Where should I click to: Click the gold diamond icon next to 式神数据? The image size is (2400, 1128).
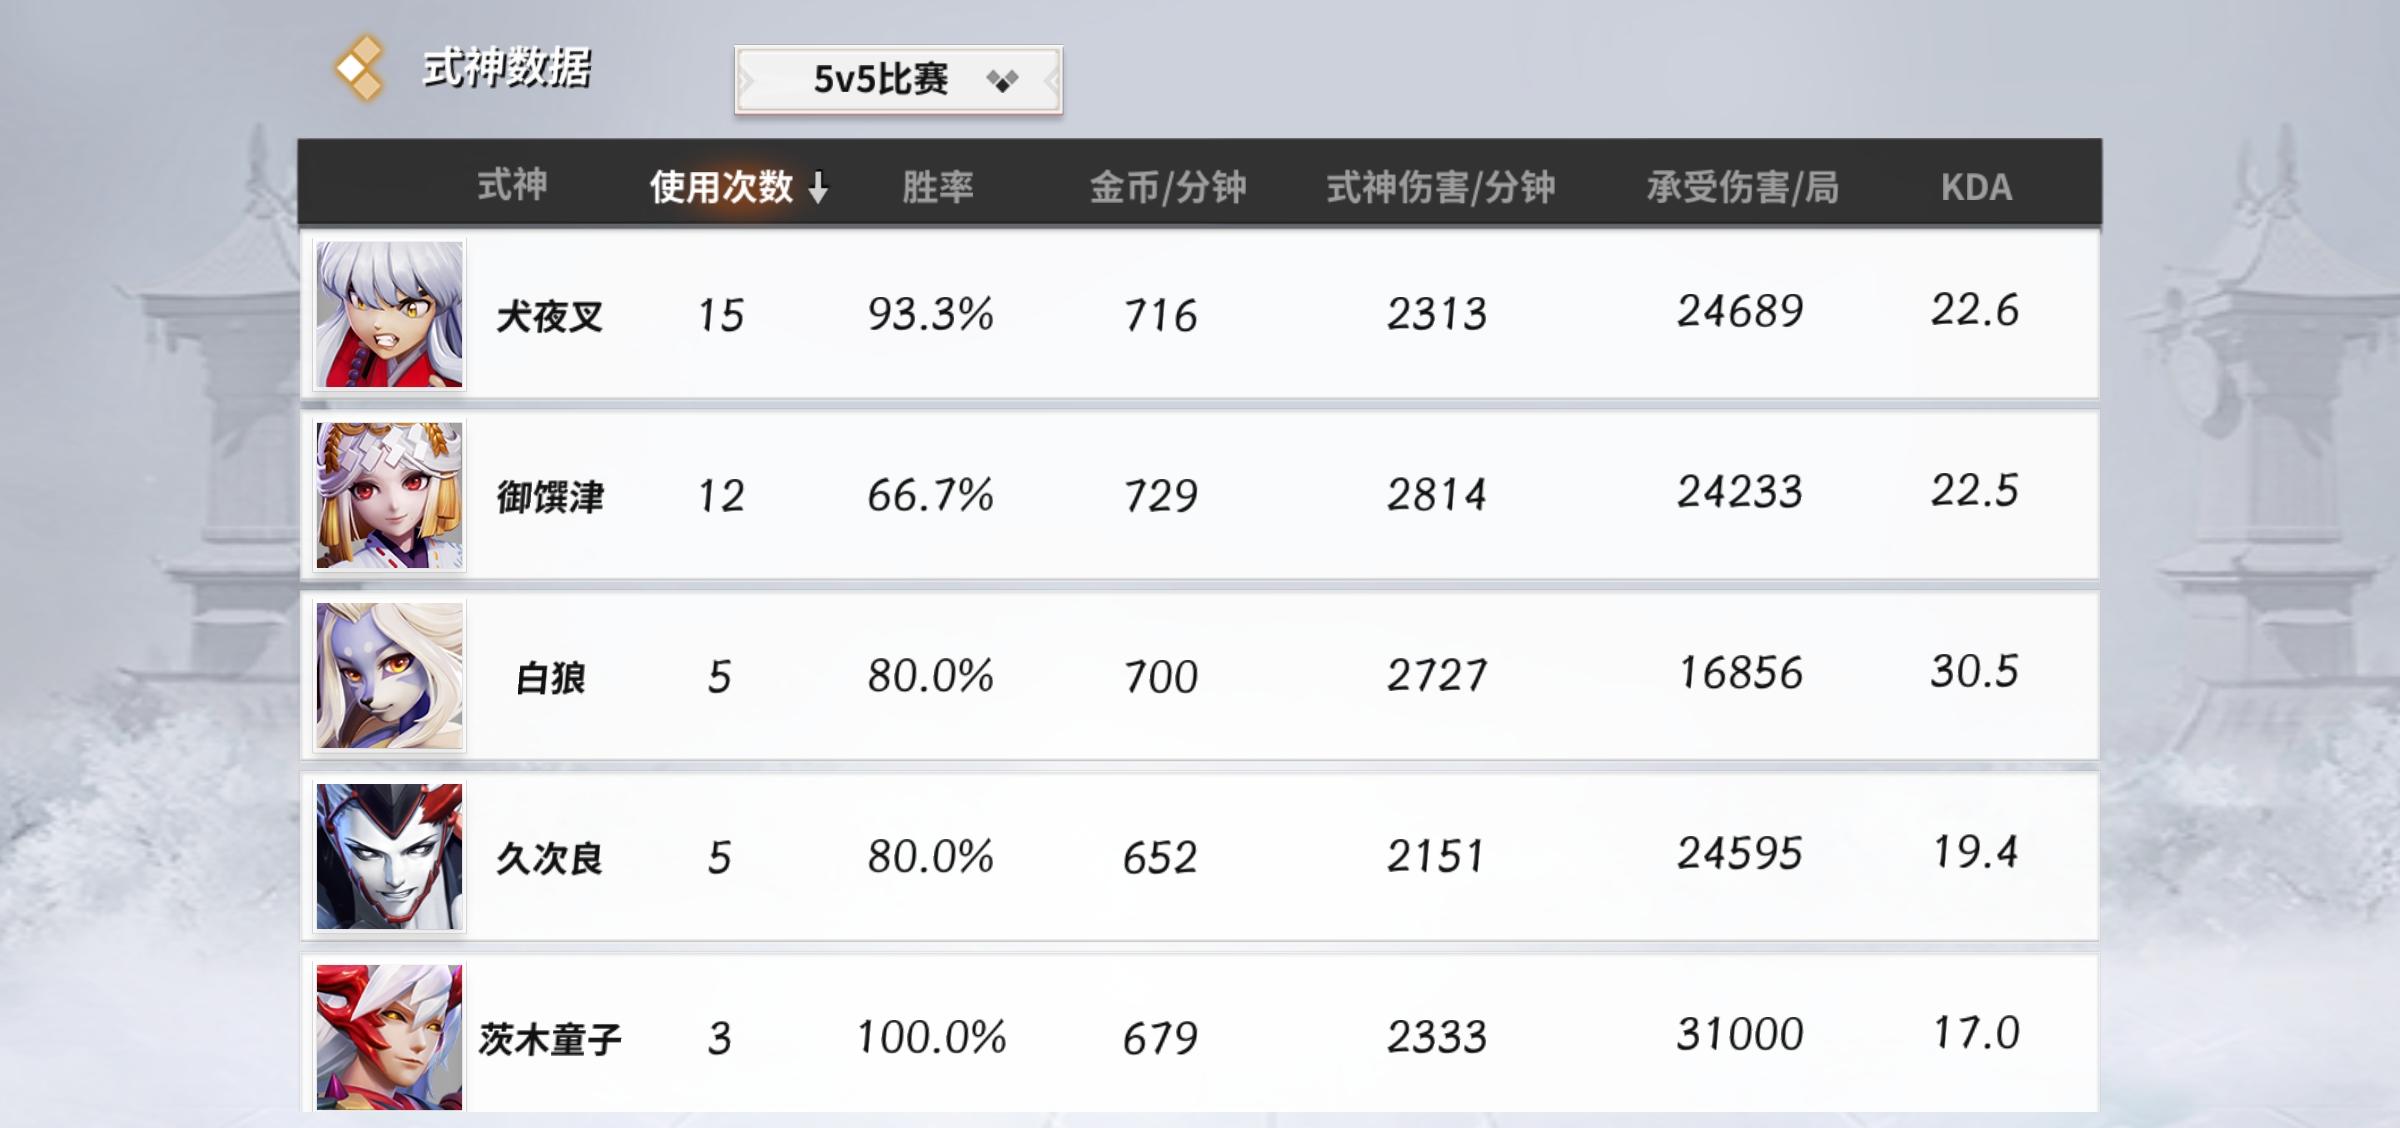[360, 68]
